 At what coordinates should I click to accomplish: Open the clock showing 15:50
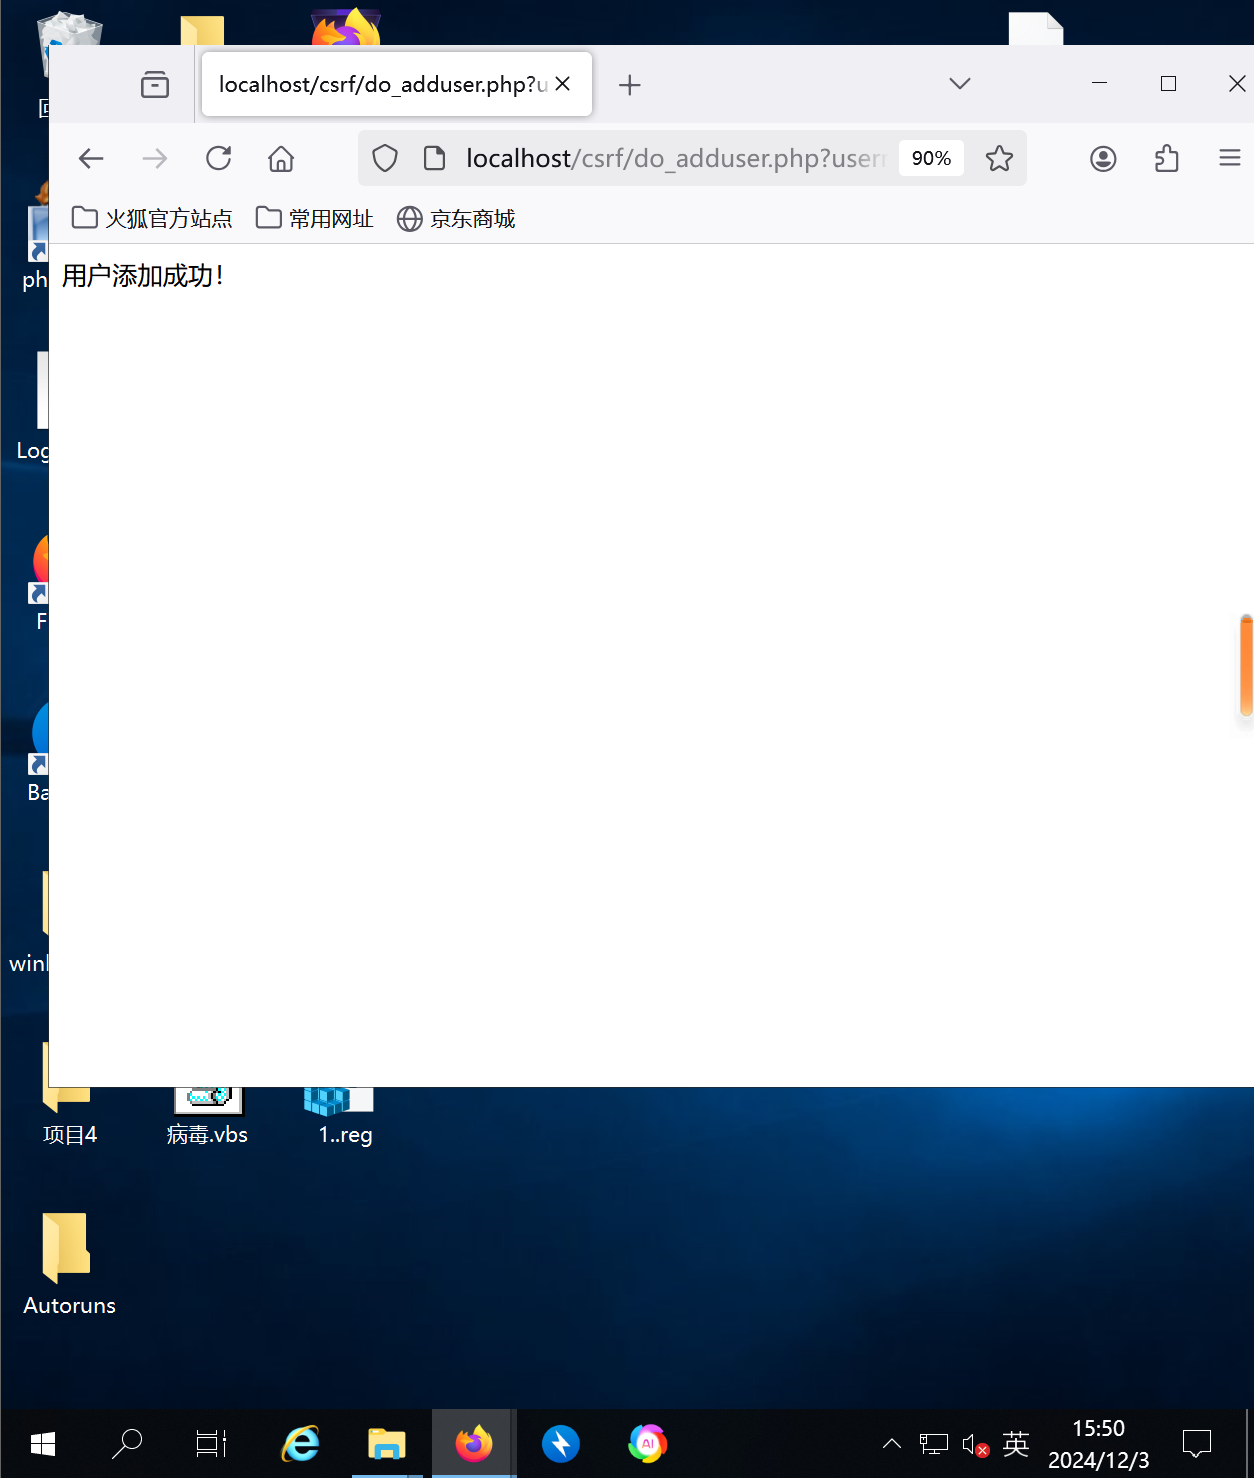(x=1098, y=1444)
